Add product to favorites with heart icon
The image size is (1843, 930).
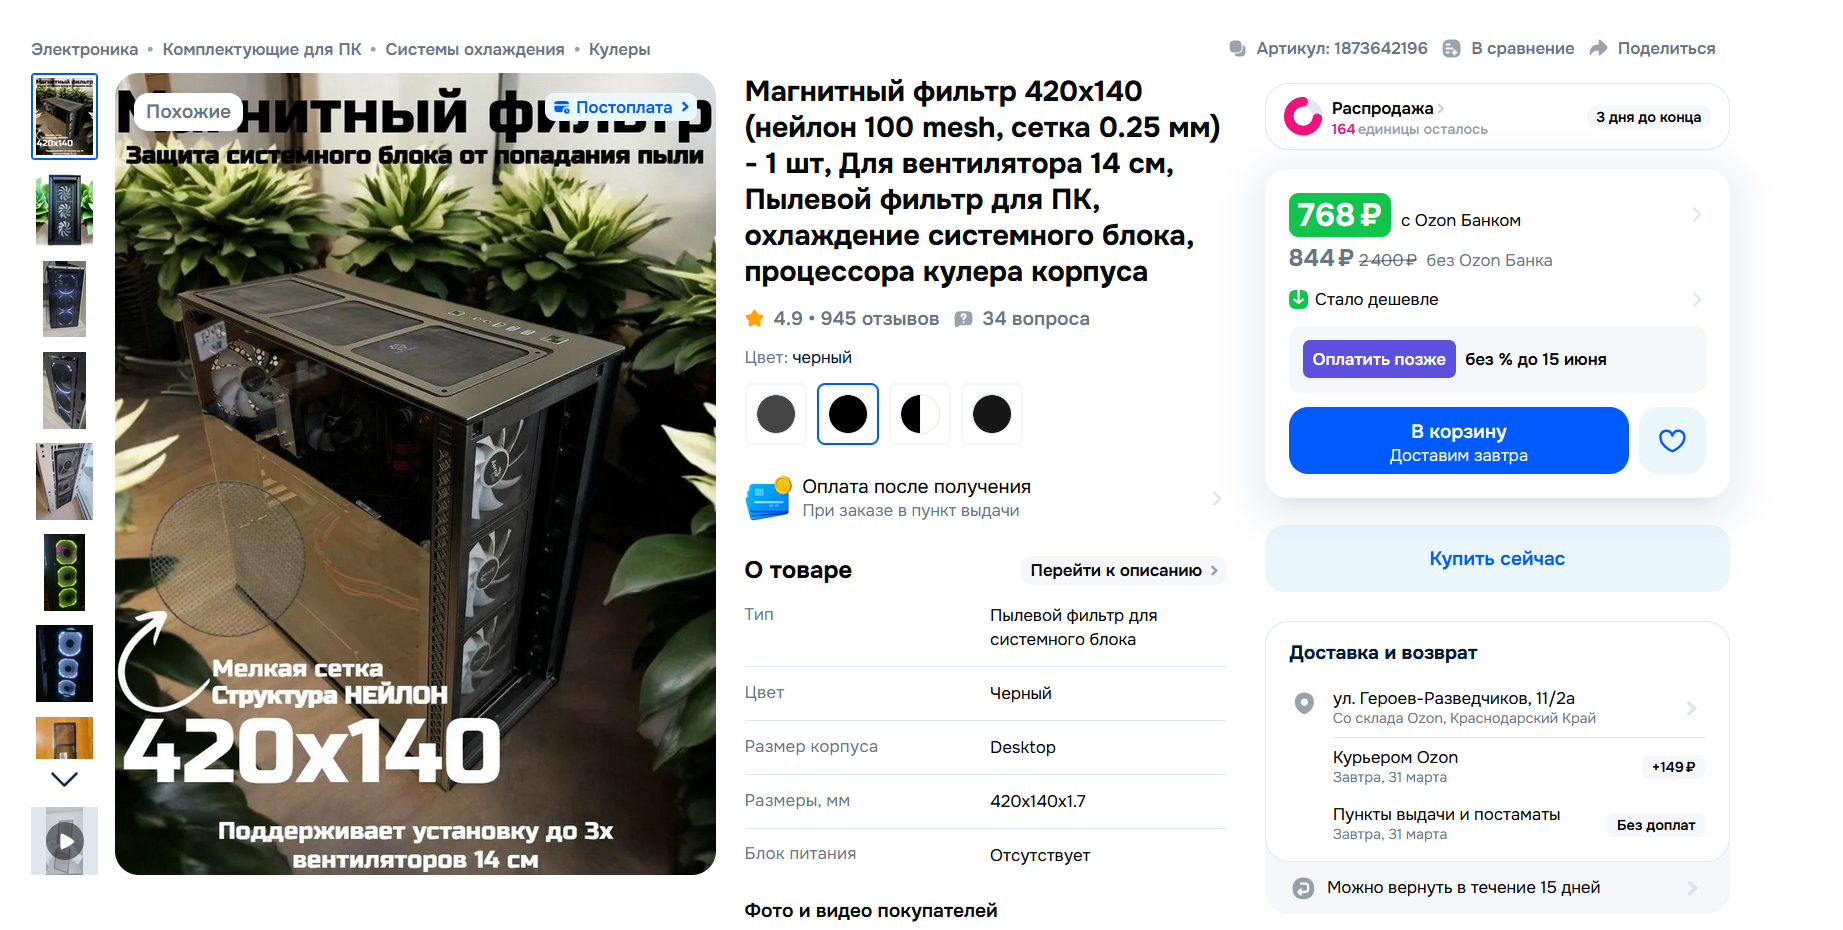click(1672, 440)
